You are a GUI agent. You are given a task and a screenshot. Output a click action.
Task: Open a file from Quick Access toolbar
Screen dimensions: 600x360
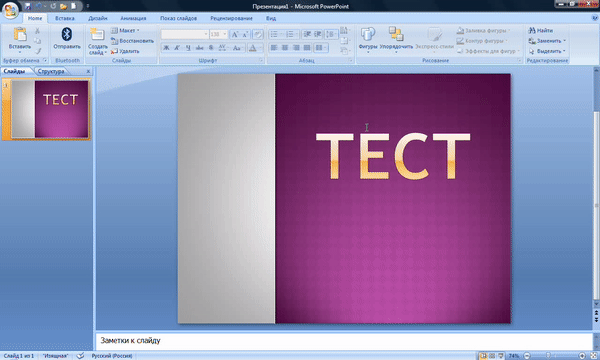click(64, 7)
